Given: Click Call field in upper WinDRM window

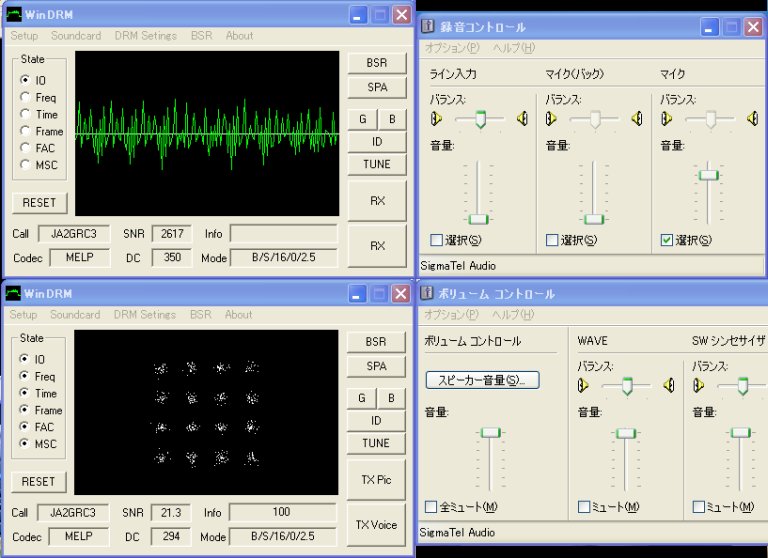Looking at the screenshot, I should tap(74, 234).
